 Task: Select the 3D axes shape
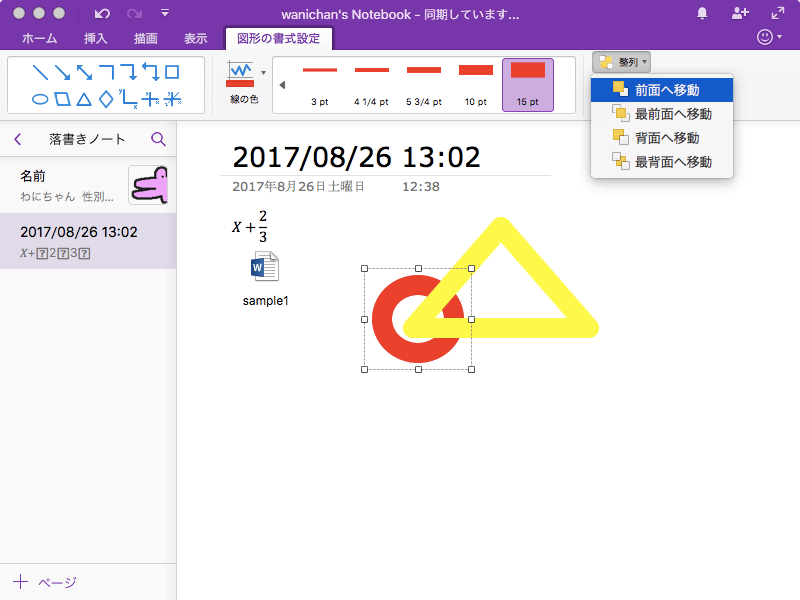173,99
